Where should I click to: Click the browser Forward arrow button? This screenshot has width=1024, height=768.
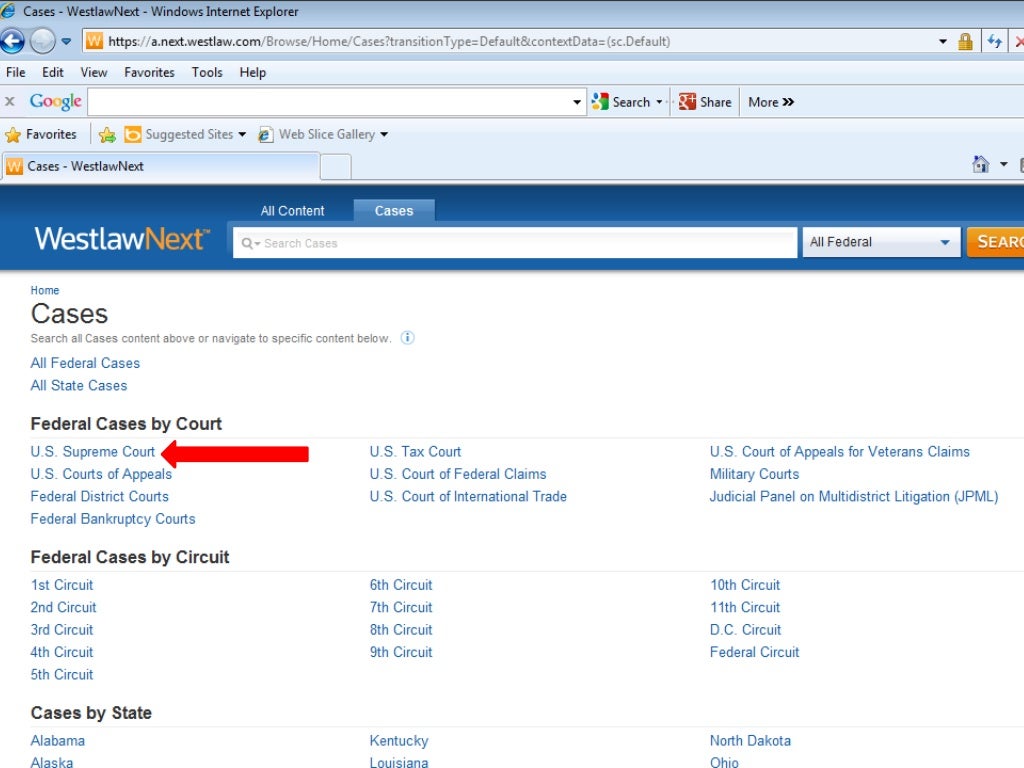(x=43, y=41)
